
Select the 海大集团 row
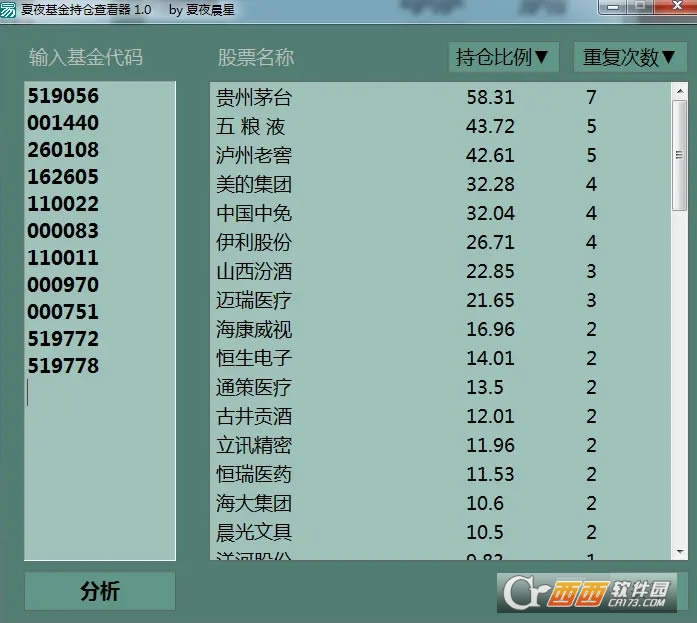click(x=440, y=503)
